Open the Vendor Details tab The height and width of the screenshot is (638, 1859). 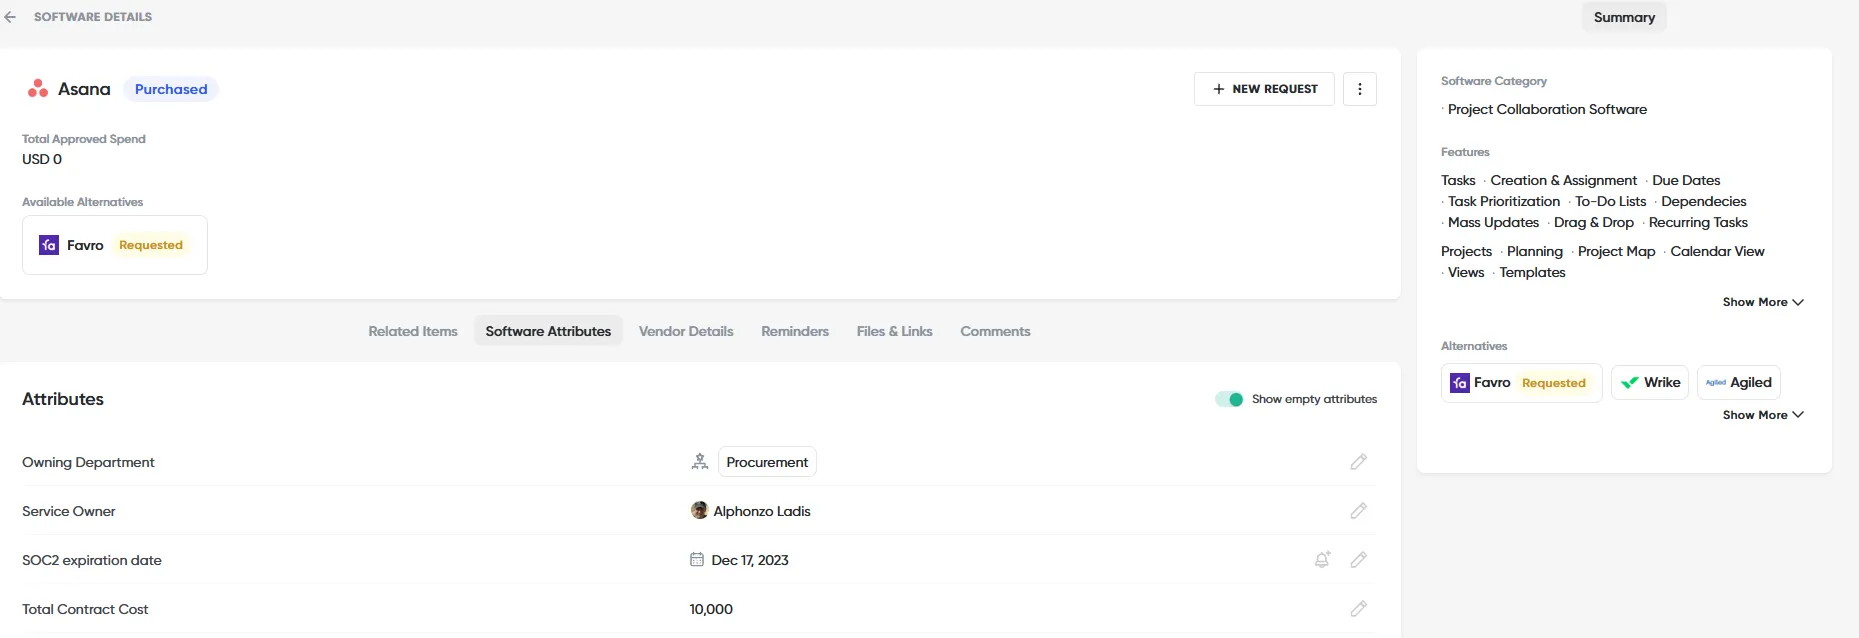click(686, 331)
